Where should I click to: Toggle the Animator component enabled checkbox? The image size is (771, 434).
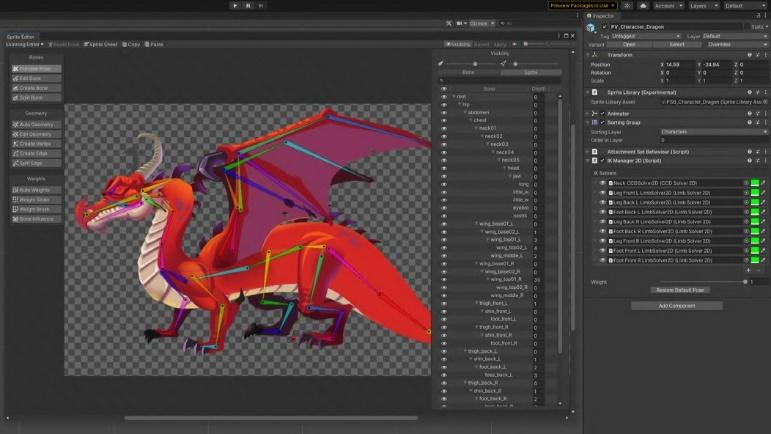point(603,114)
